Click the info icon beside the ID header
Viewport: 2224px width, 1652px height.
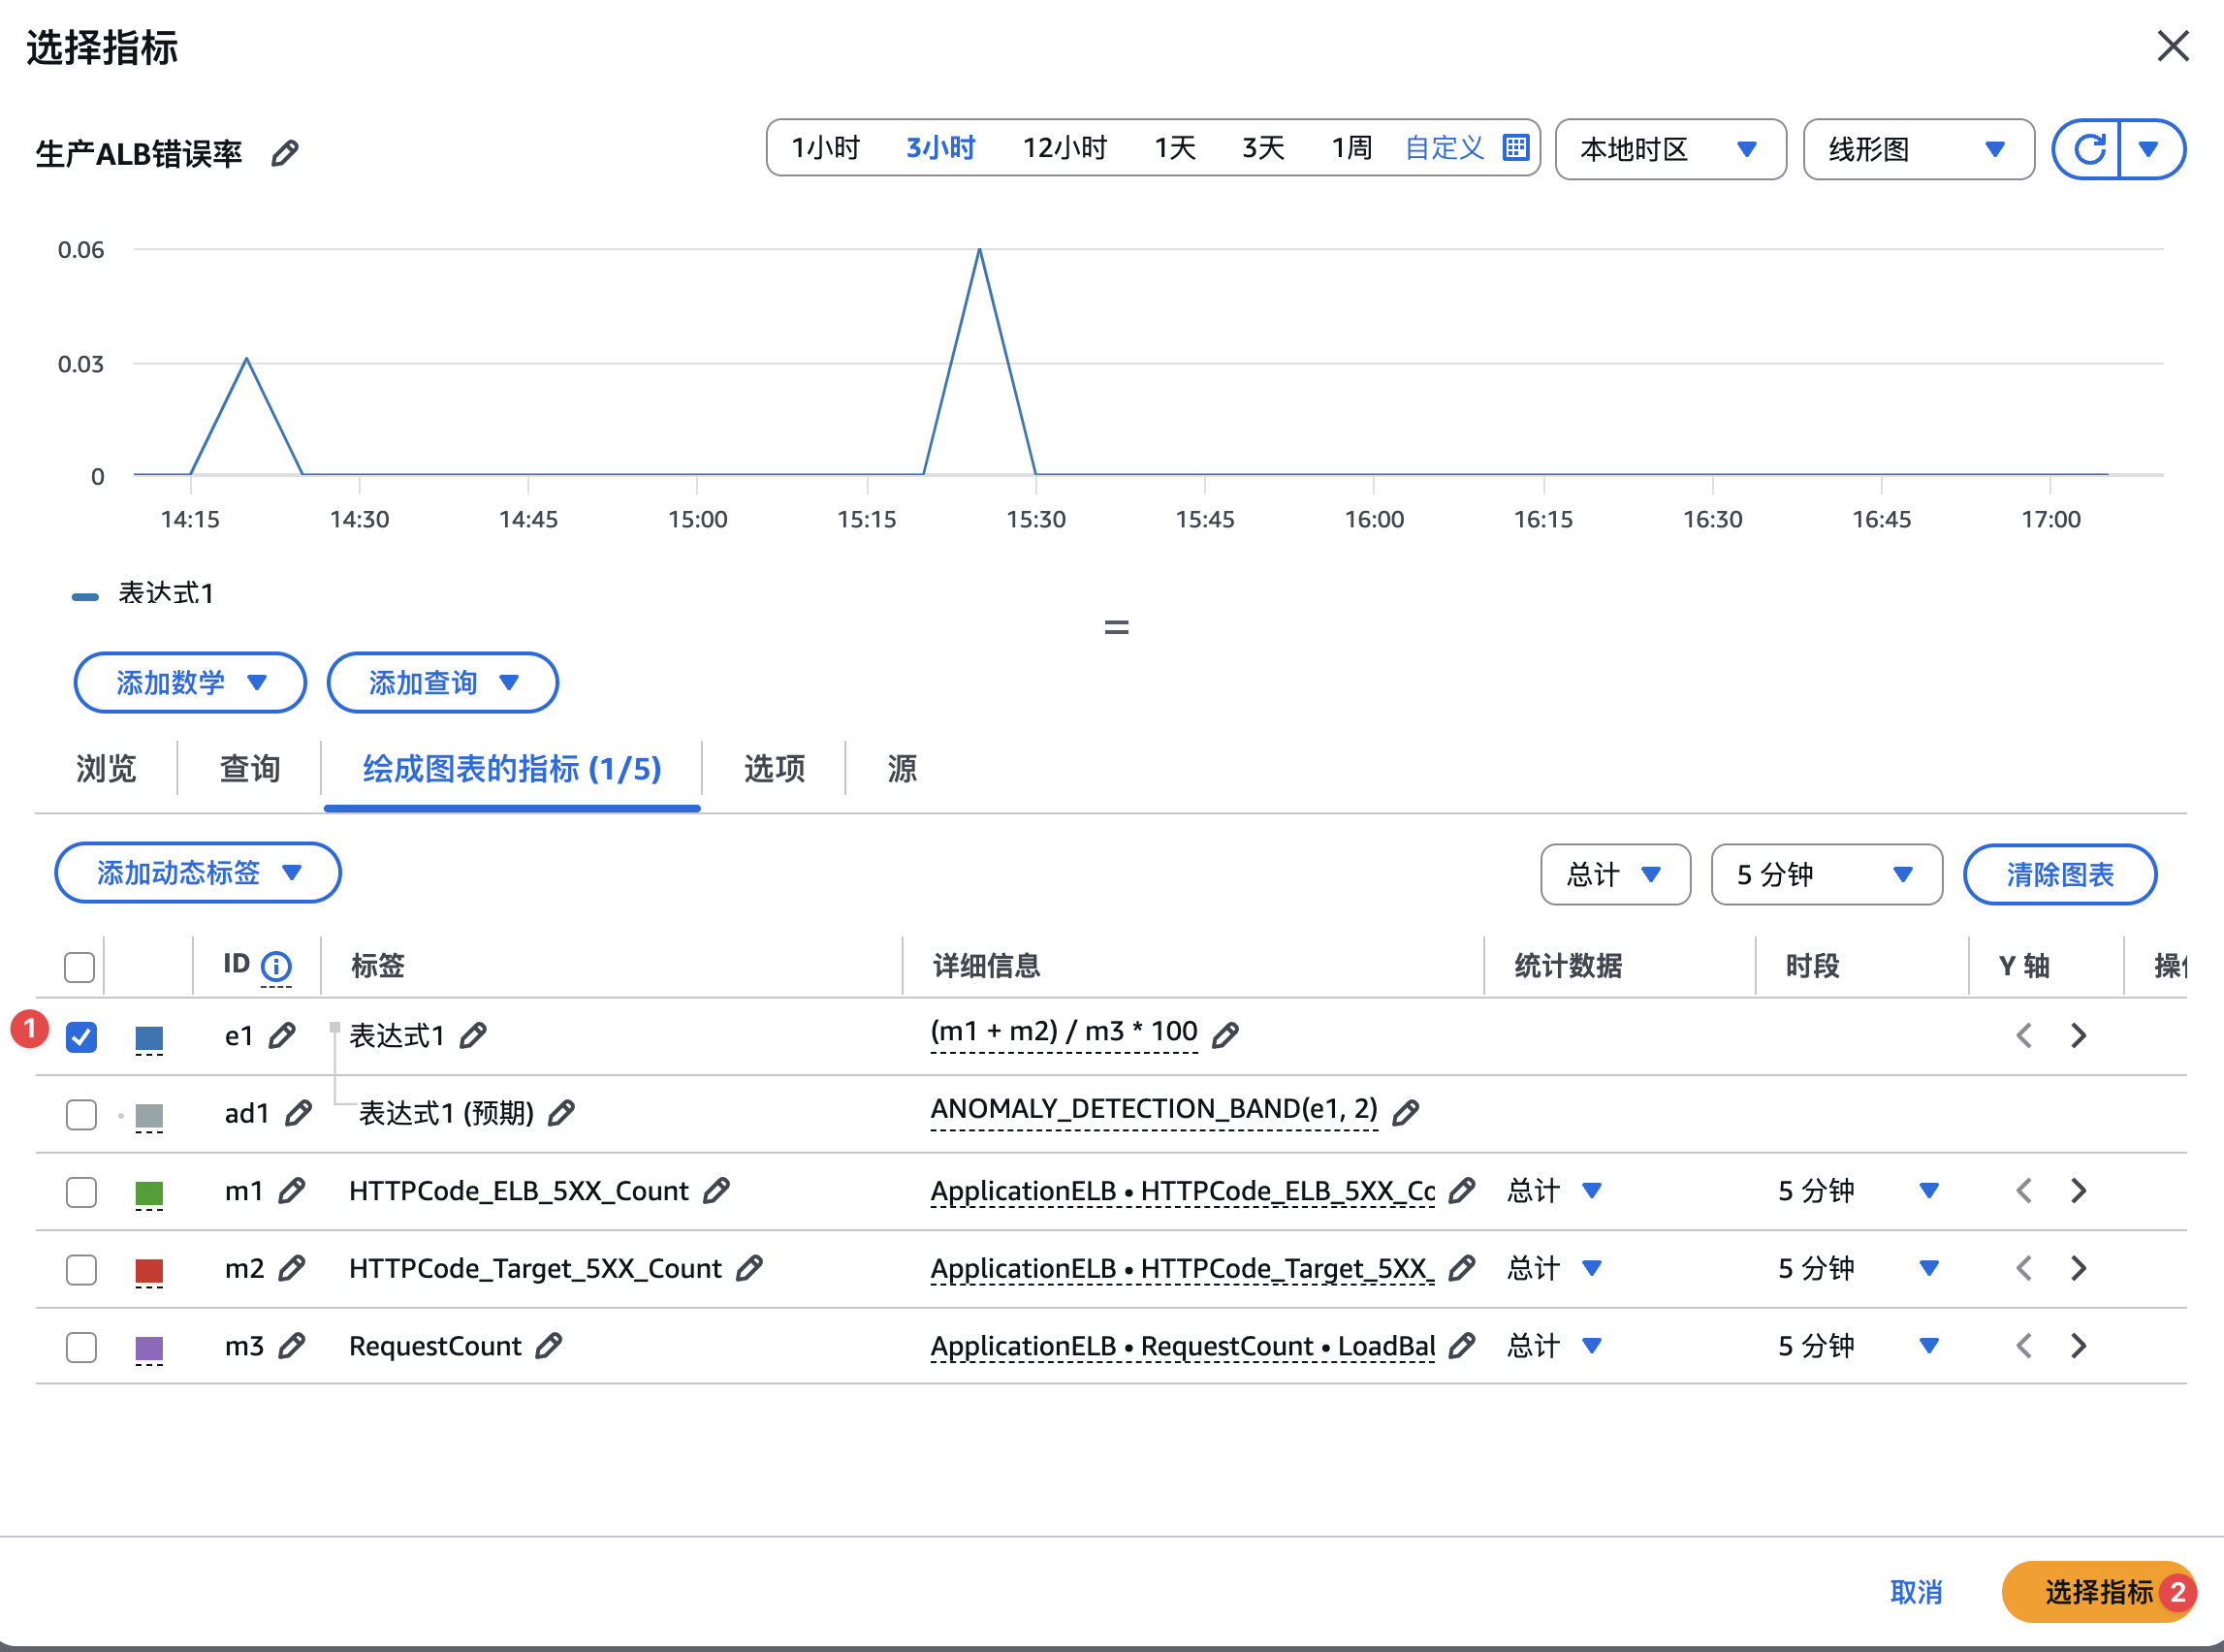coord(276,966)
